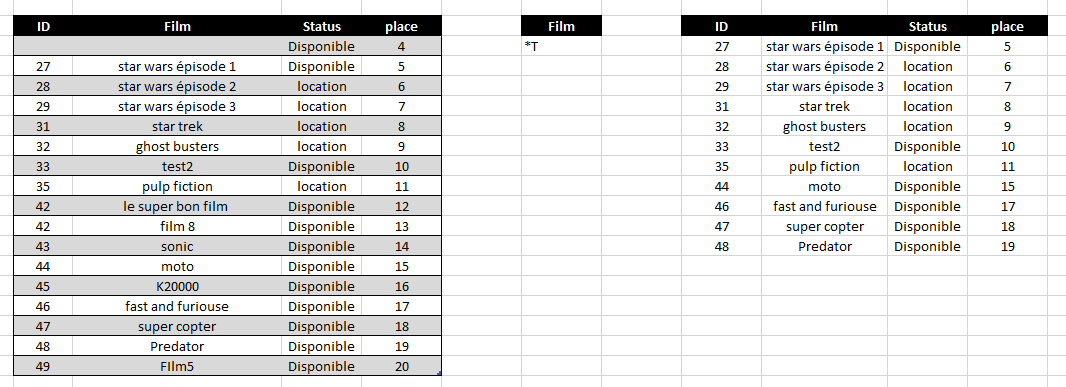Select the criteria cell containing *T
1066x387 pixels.
(562, 47)
